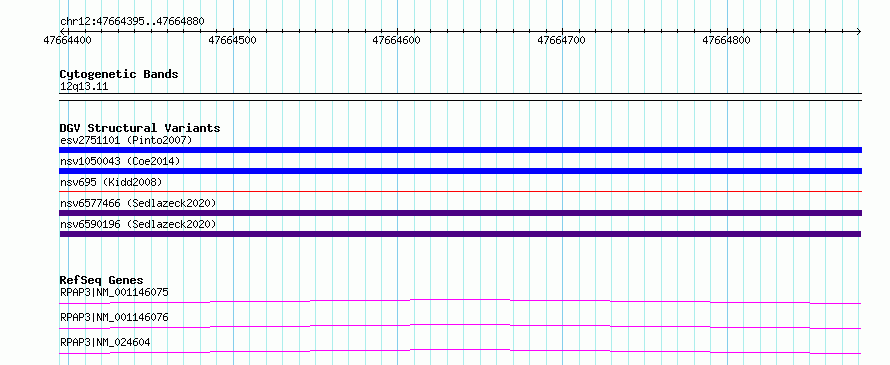Click the RefSeq Genes track title
This screenshot has width=890, height=365.
tap(101, 280)
